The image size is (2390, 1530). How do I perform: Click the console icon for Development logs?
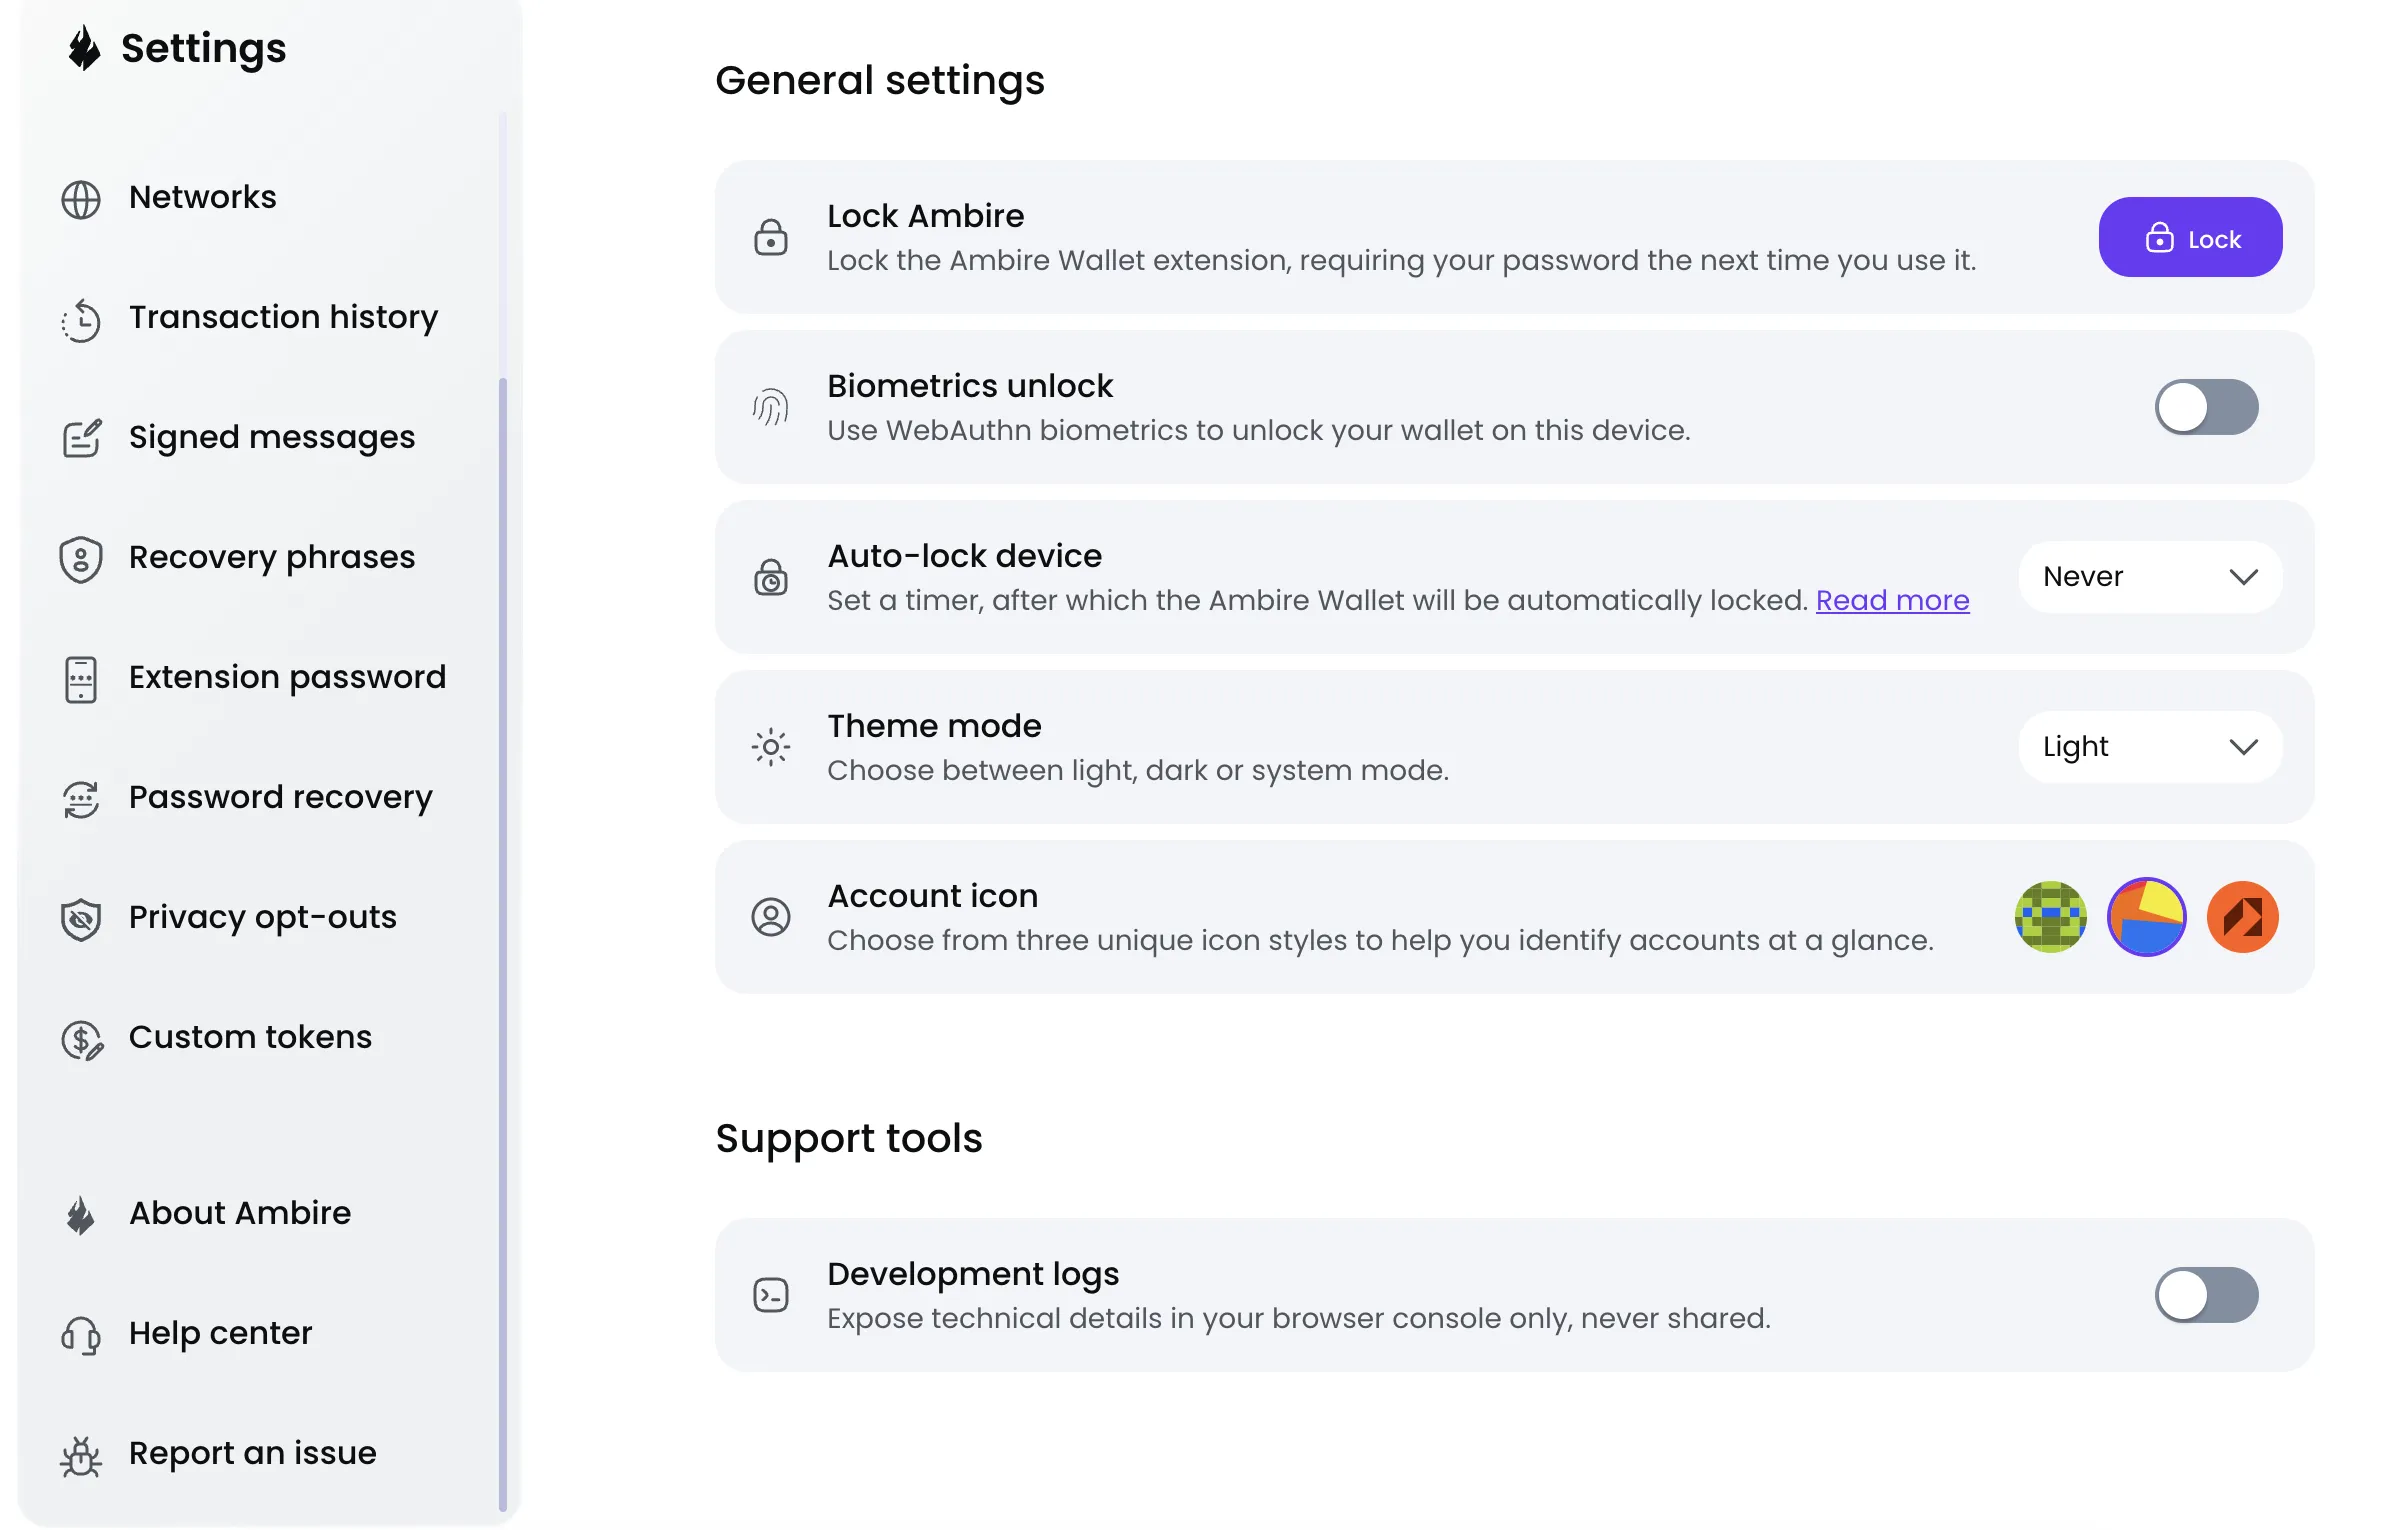coord(771,1295)
